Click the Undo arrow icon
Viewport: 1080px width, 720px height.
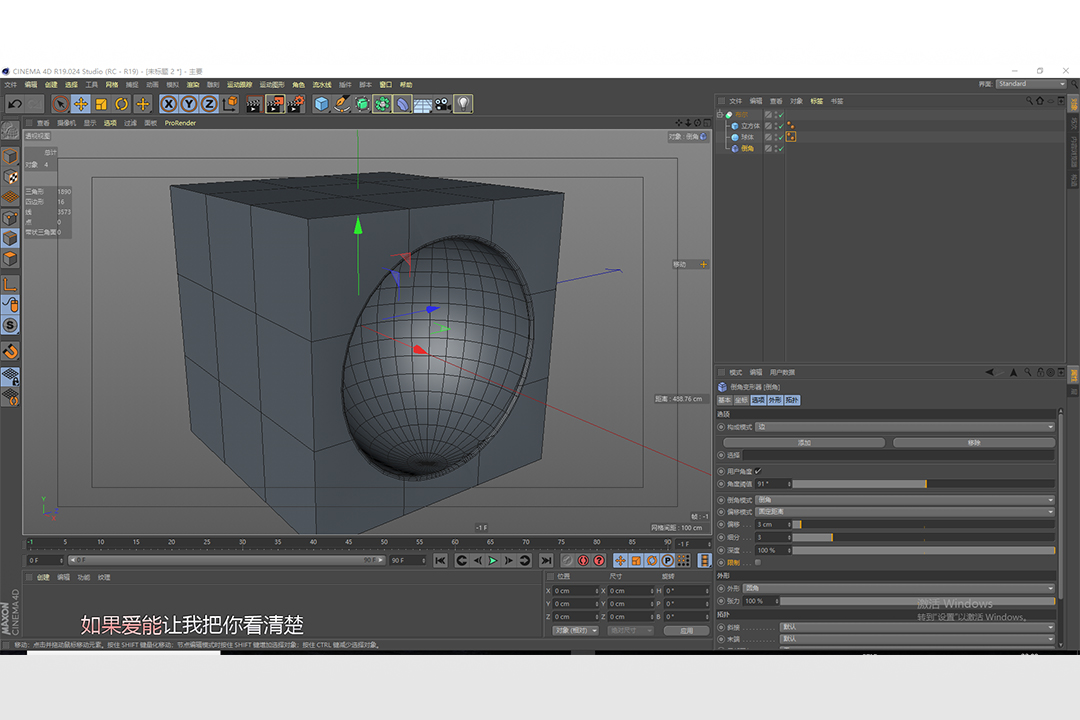14,104
